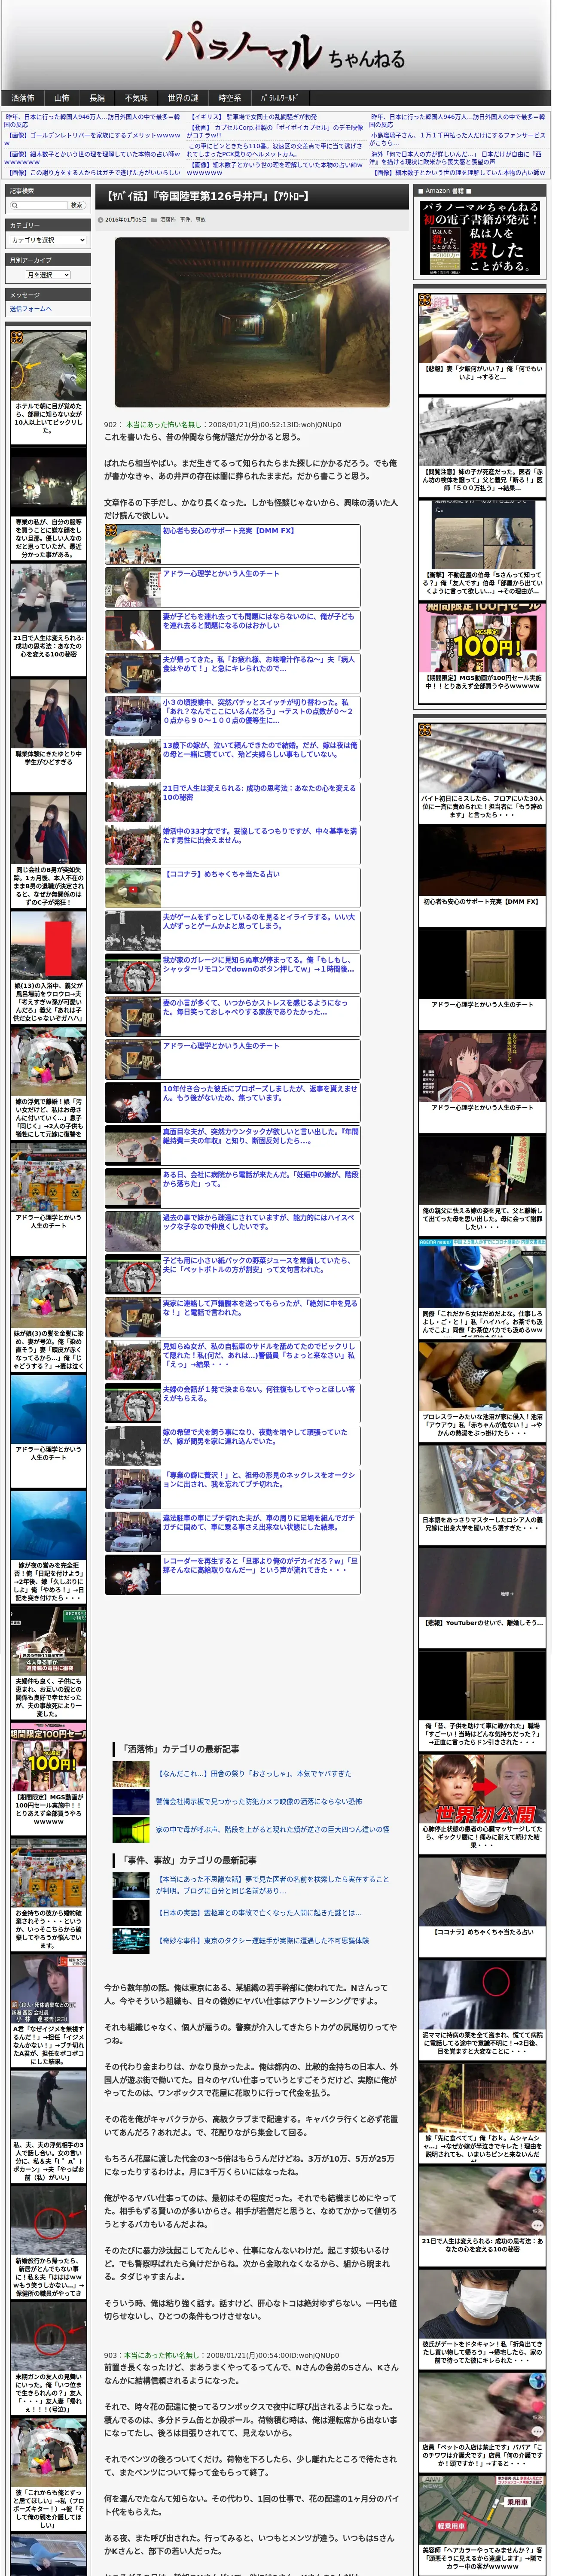The height and width of the screenshot is (2576, 586).
Task: Open the tunnel header image of the article
Action: click(x=252, y=322)
